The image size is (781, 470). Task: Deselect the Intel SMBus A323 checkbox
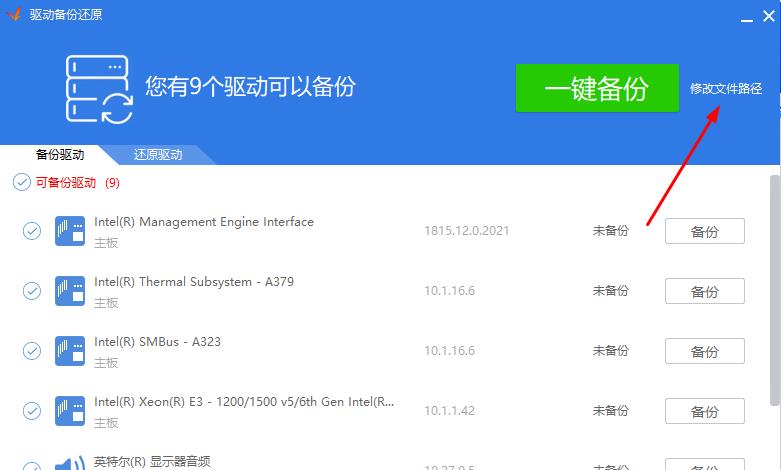click(x=32, y=351)
